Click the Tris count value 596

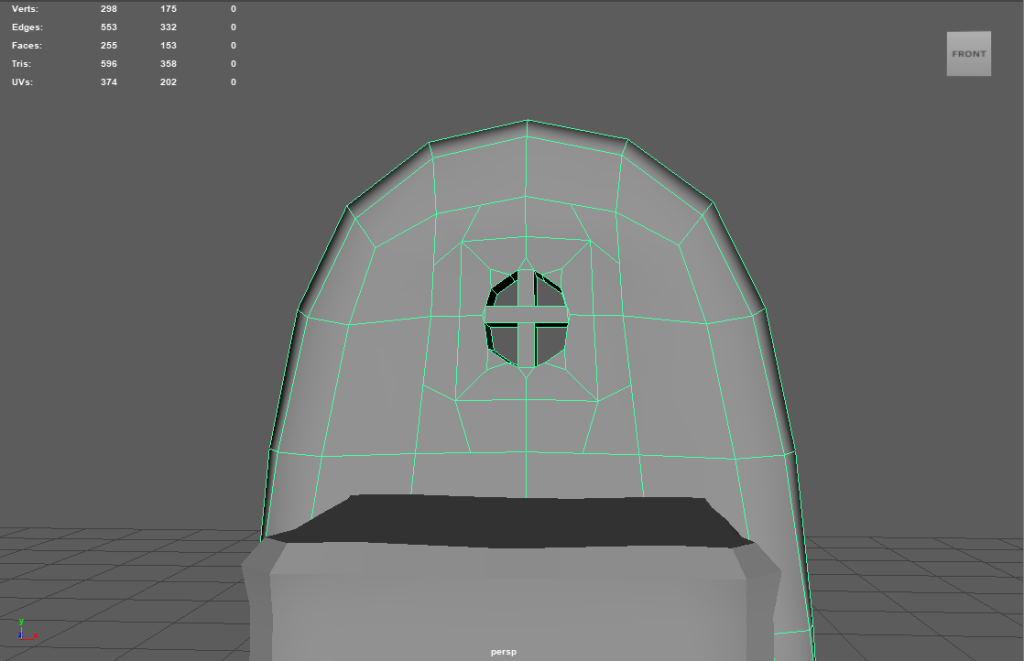(x=108, y=64)
